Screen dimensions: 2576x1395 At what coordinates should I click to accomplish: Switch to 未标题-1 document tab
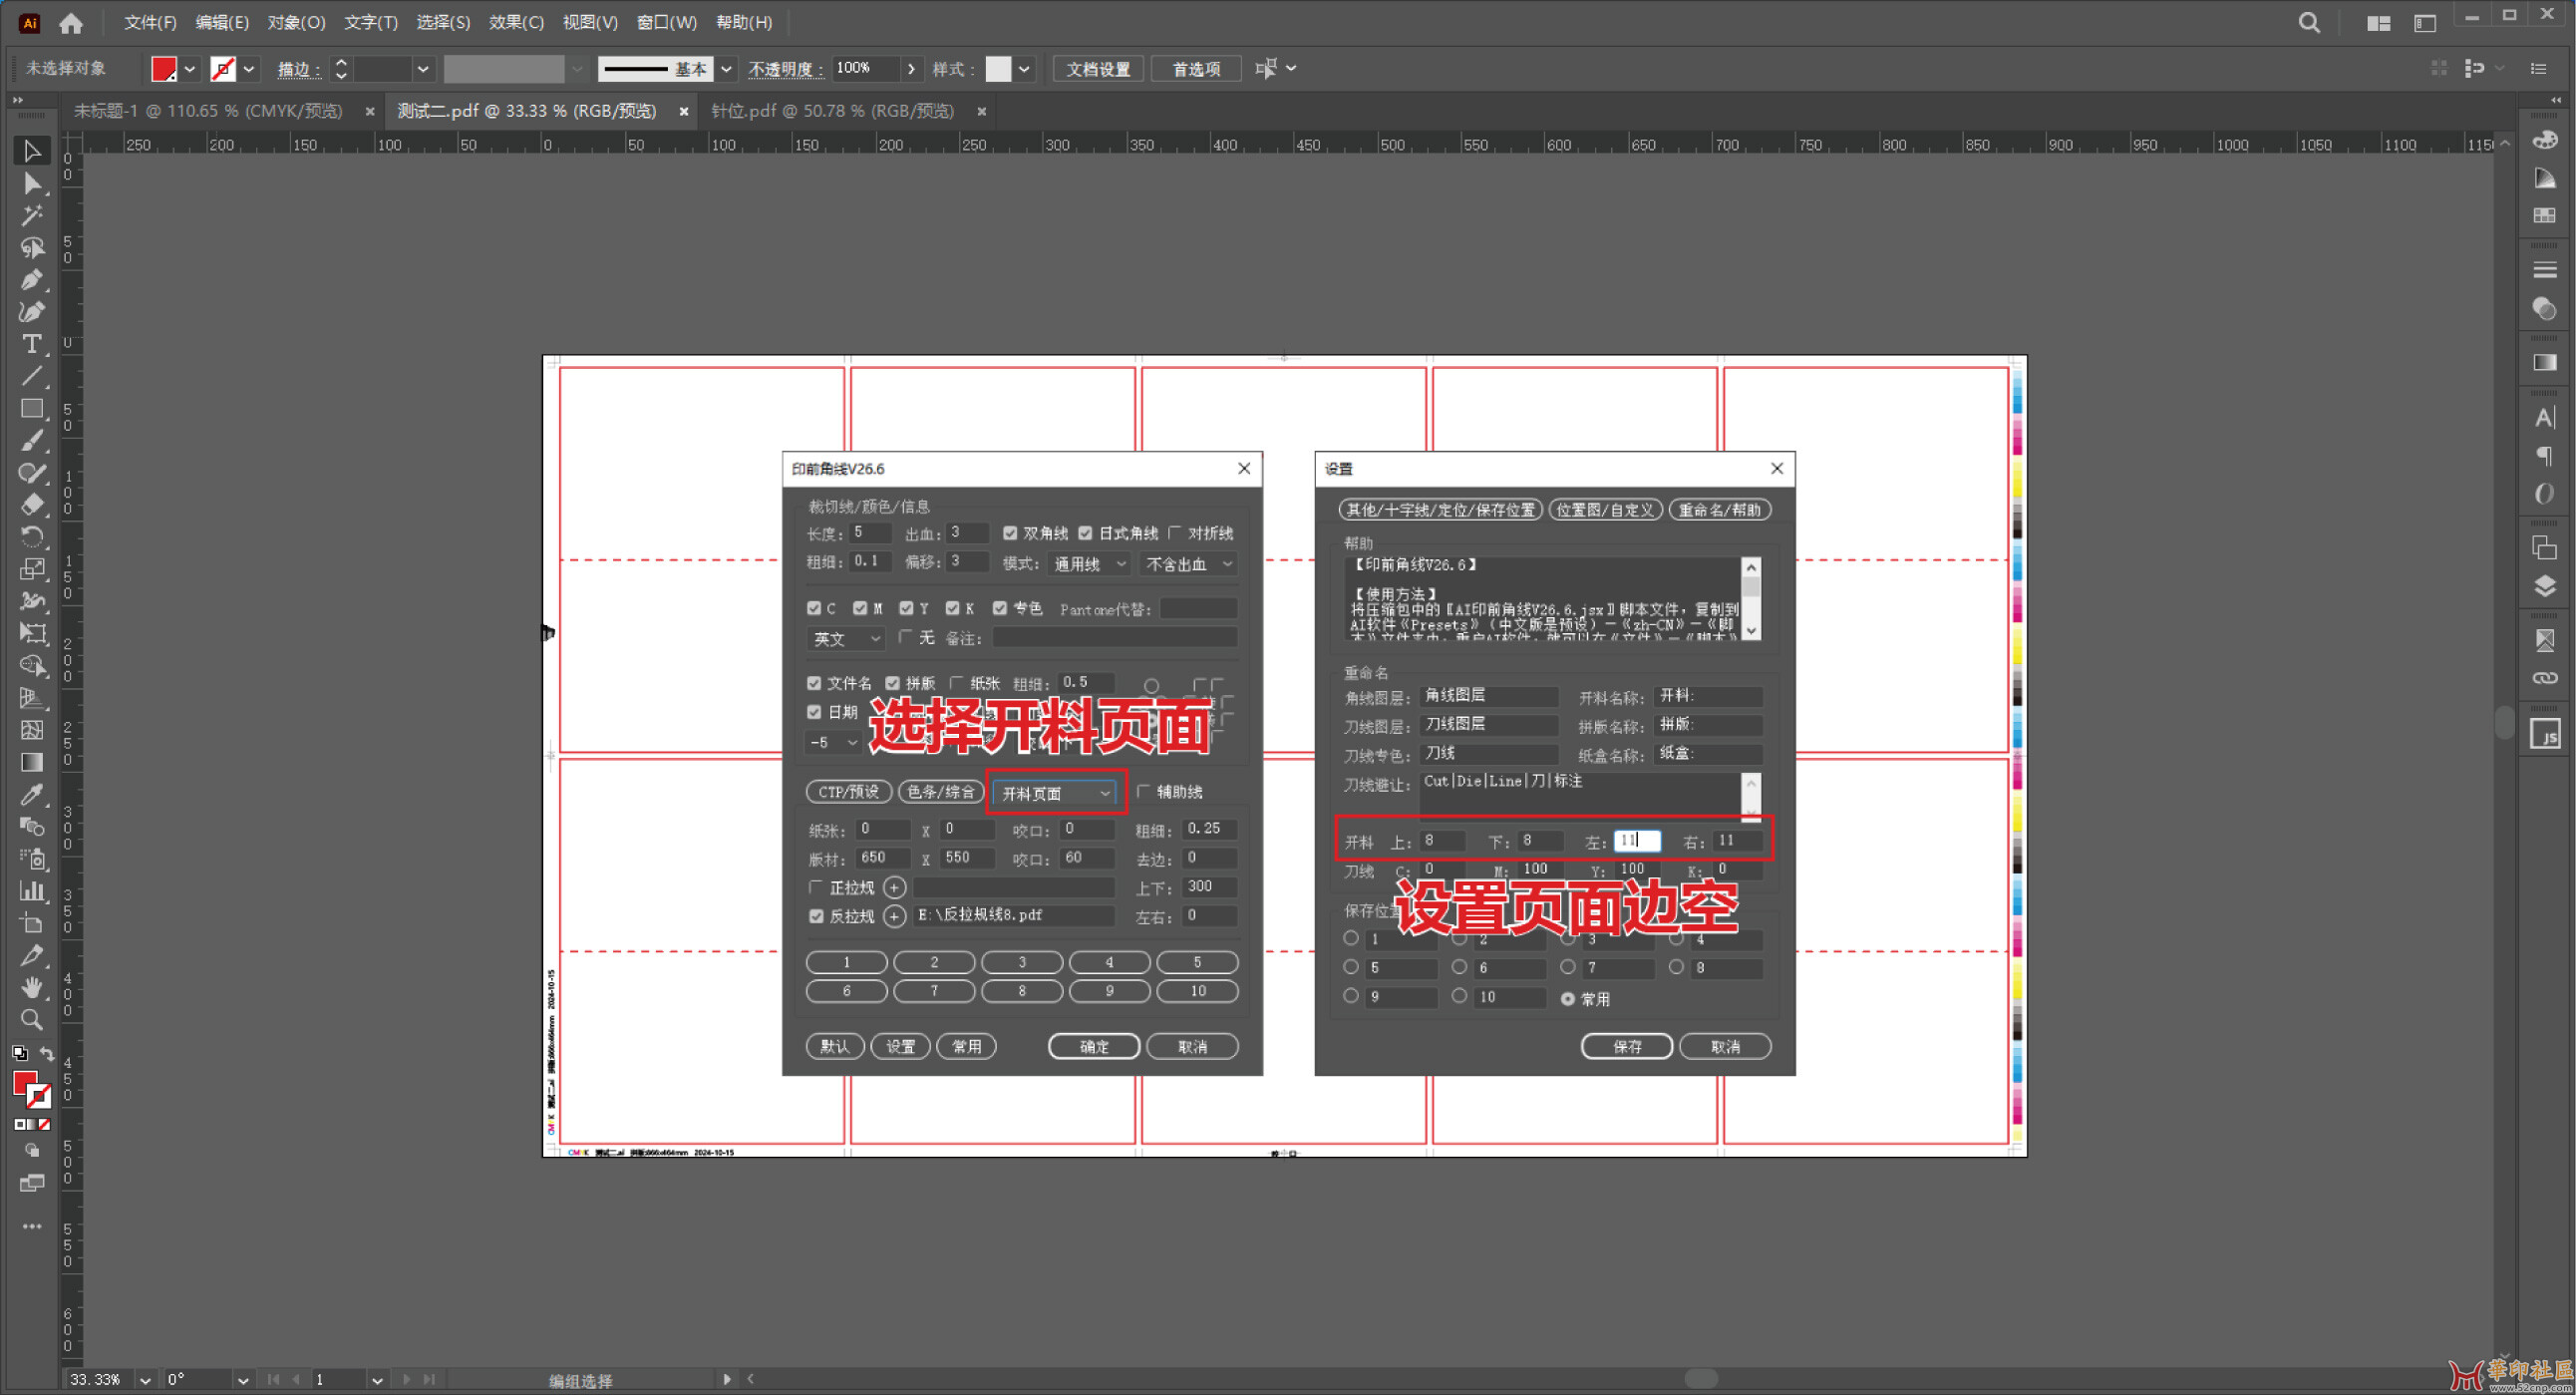point(208,111)
